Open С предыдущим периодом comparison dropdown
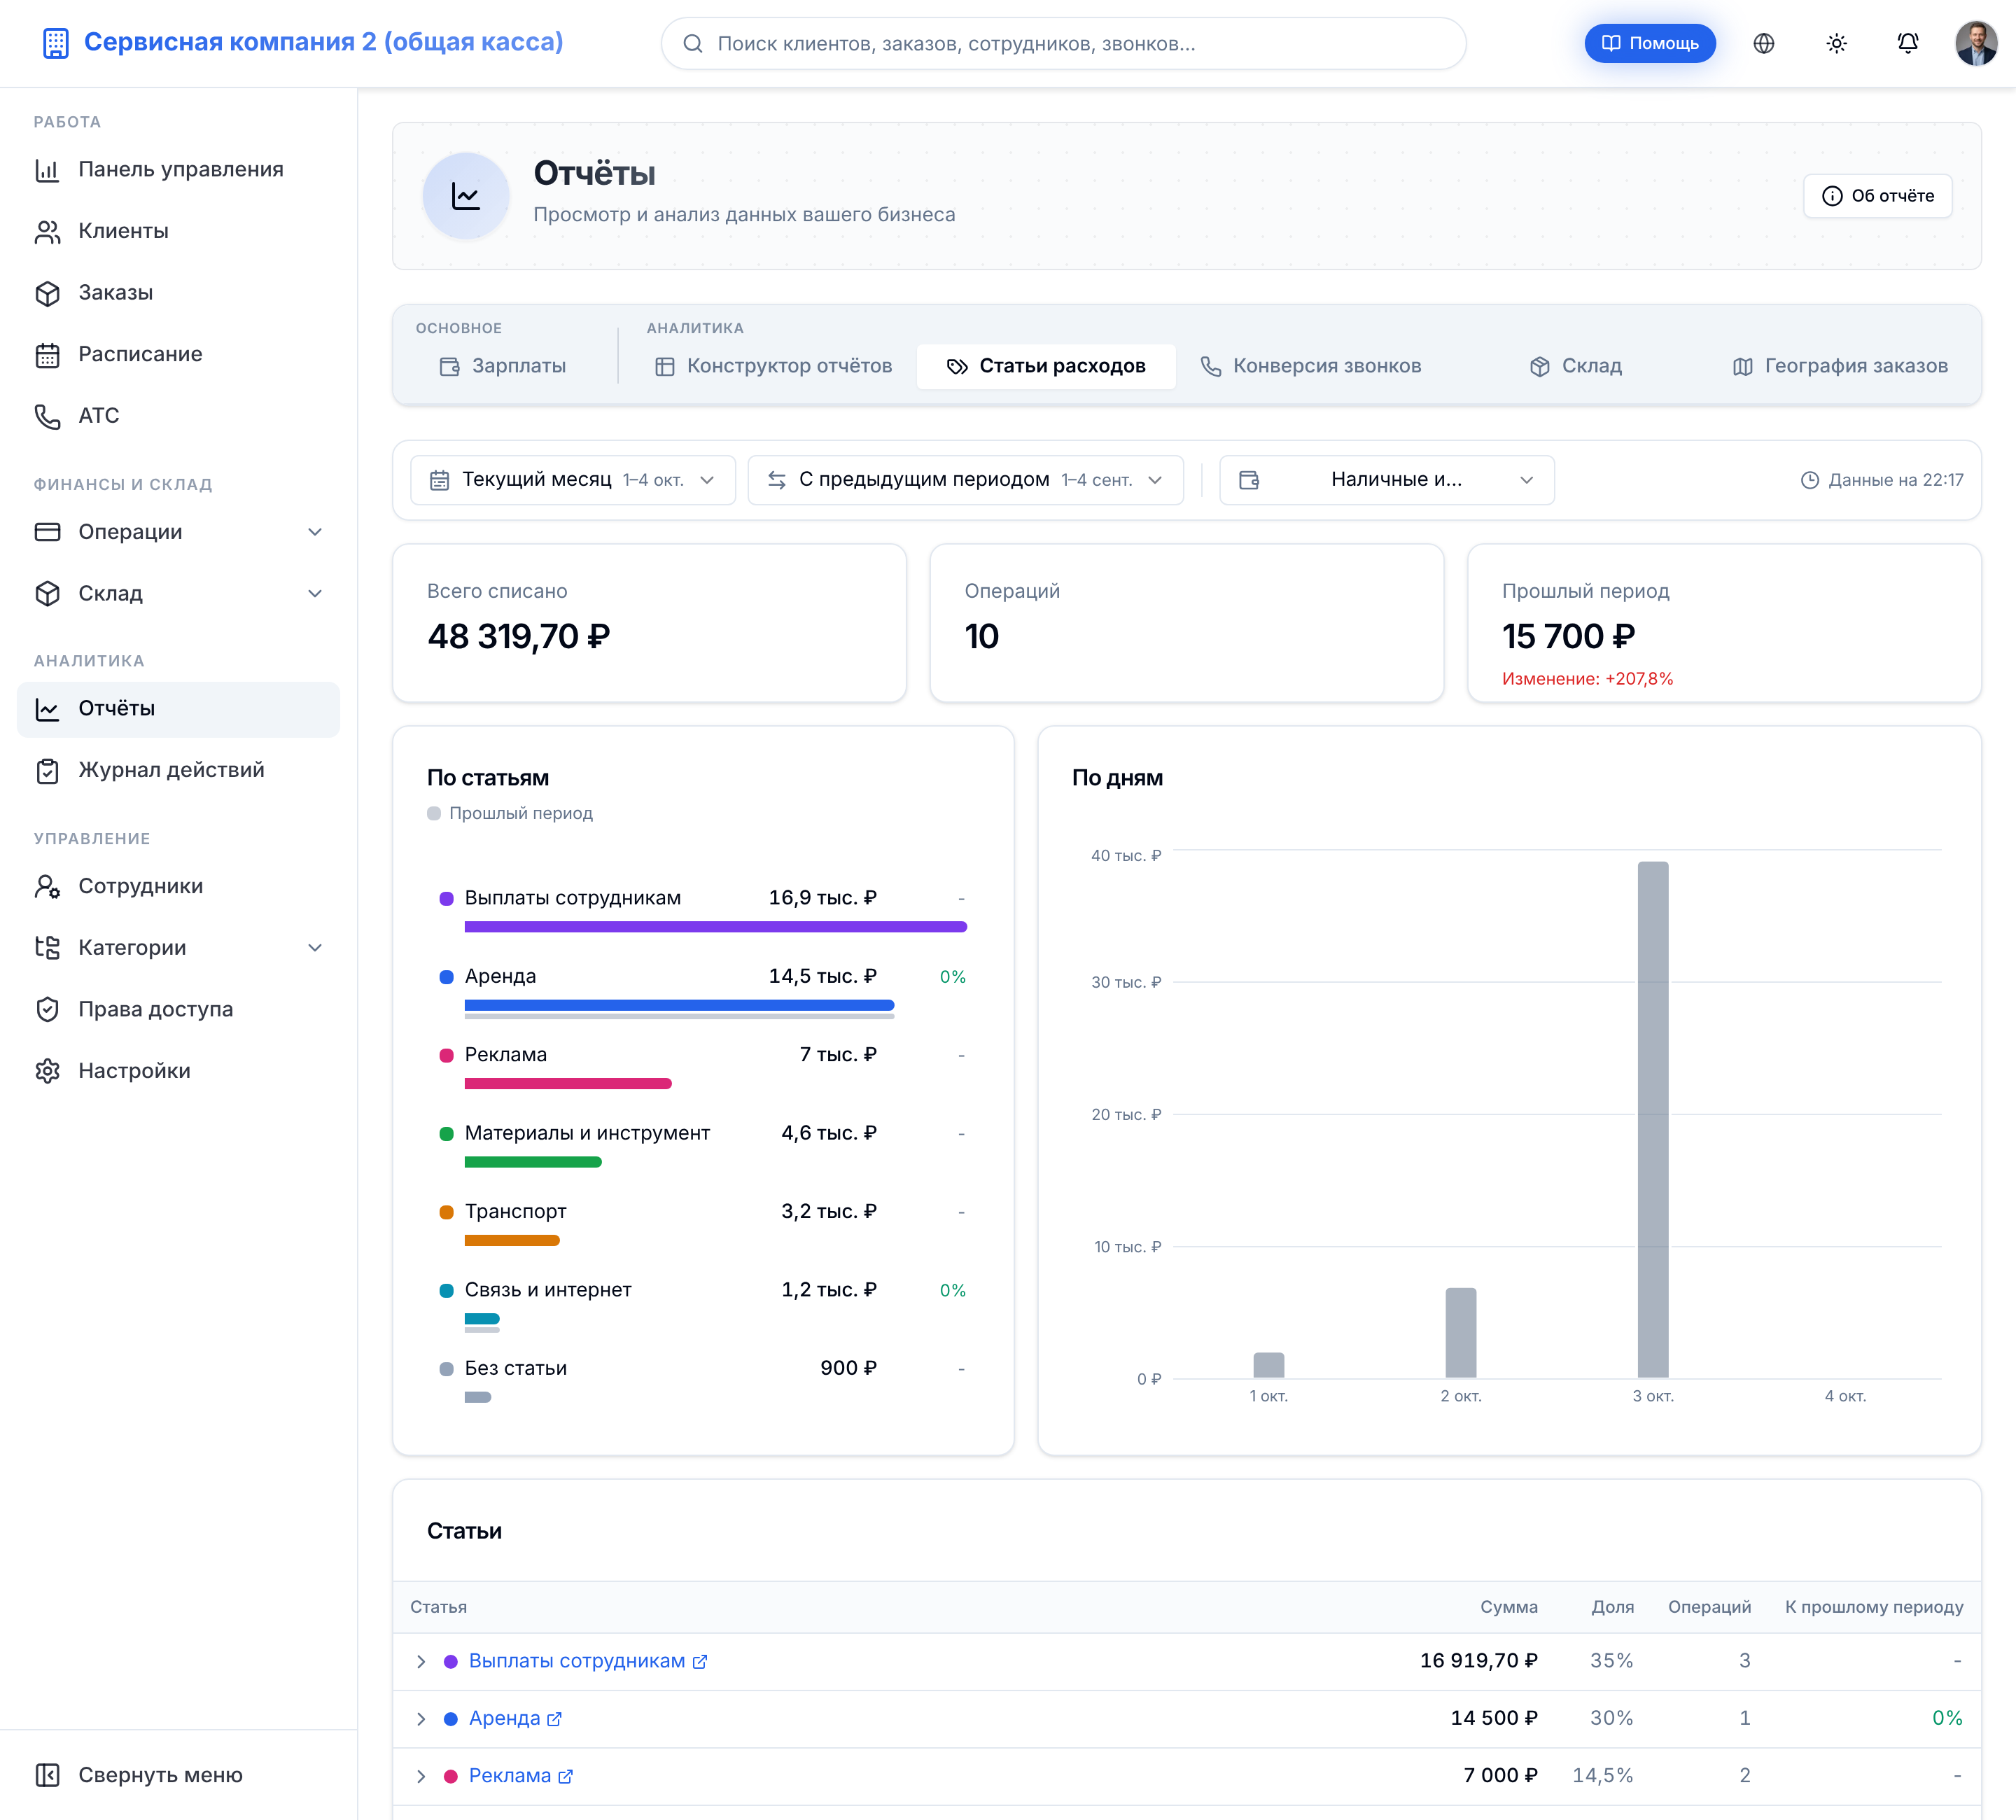 pyautogui.click(x=966, y=480)
